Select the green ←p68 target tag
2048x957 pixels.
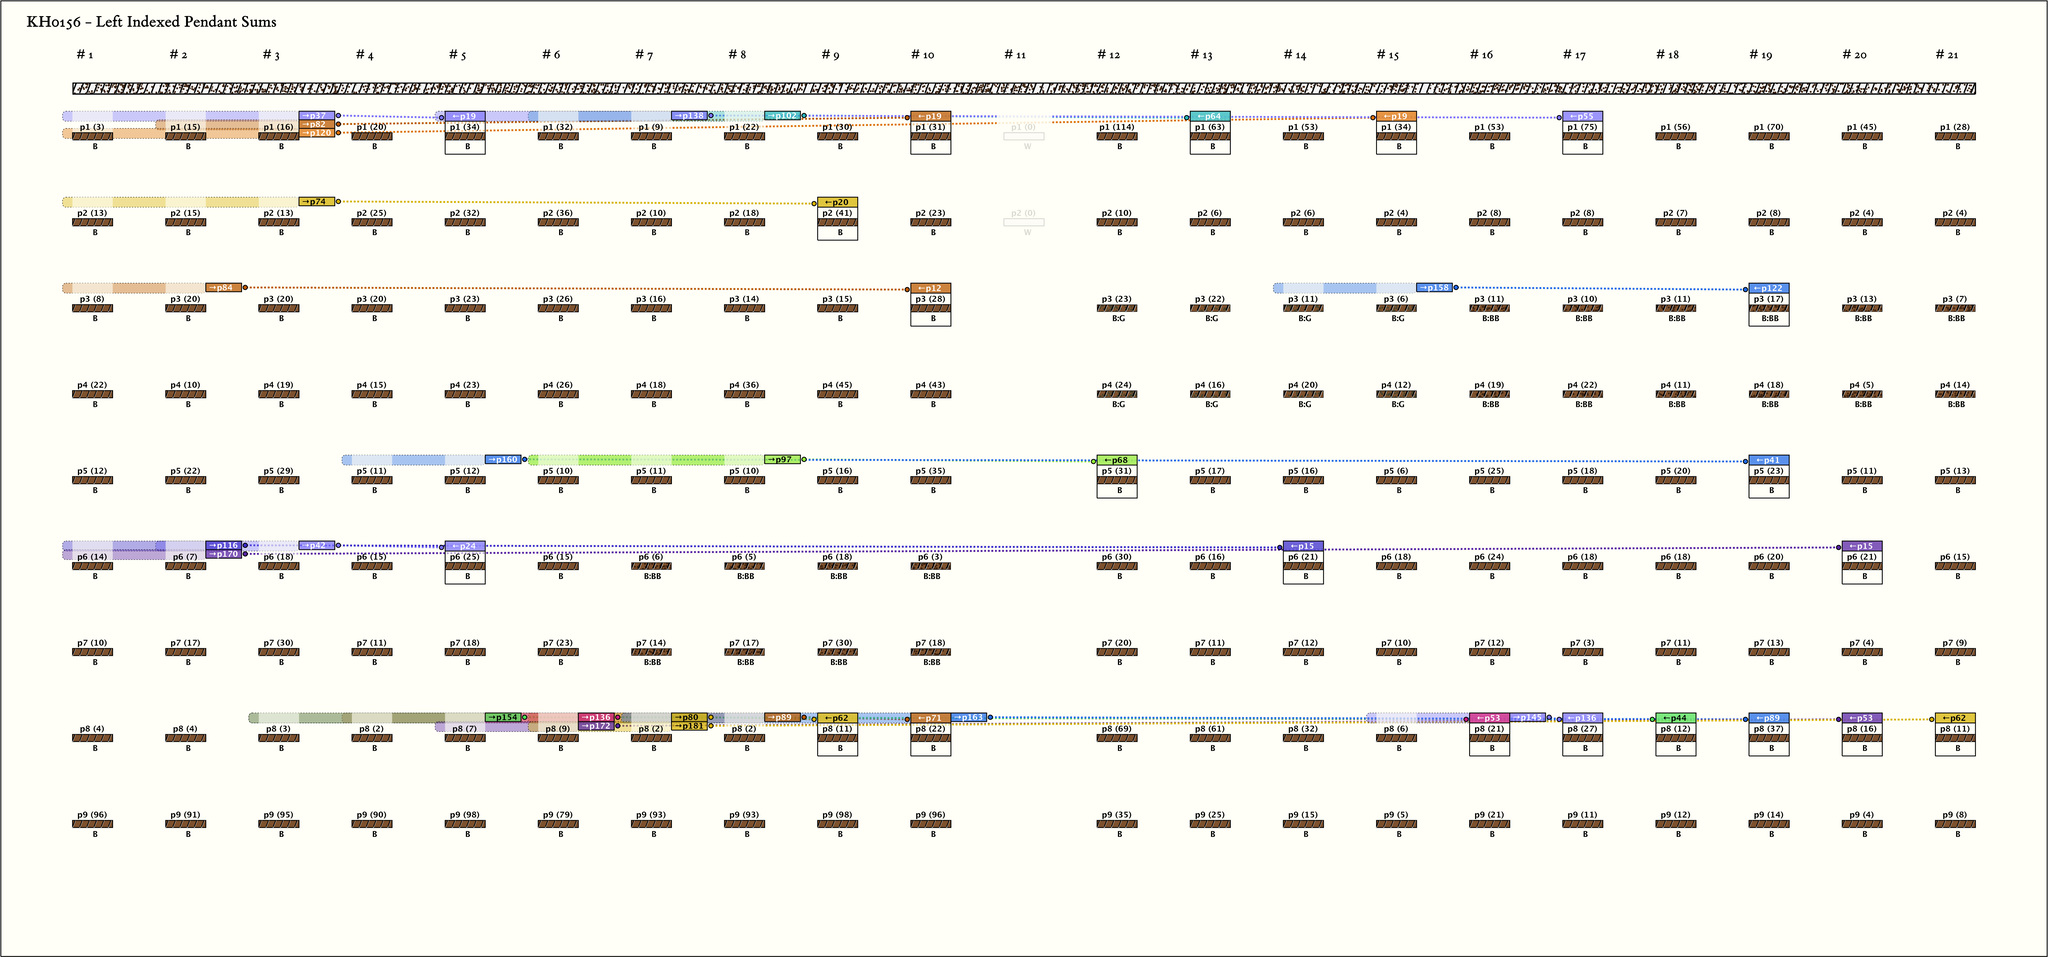coord(1116,461)
